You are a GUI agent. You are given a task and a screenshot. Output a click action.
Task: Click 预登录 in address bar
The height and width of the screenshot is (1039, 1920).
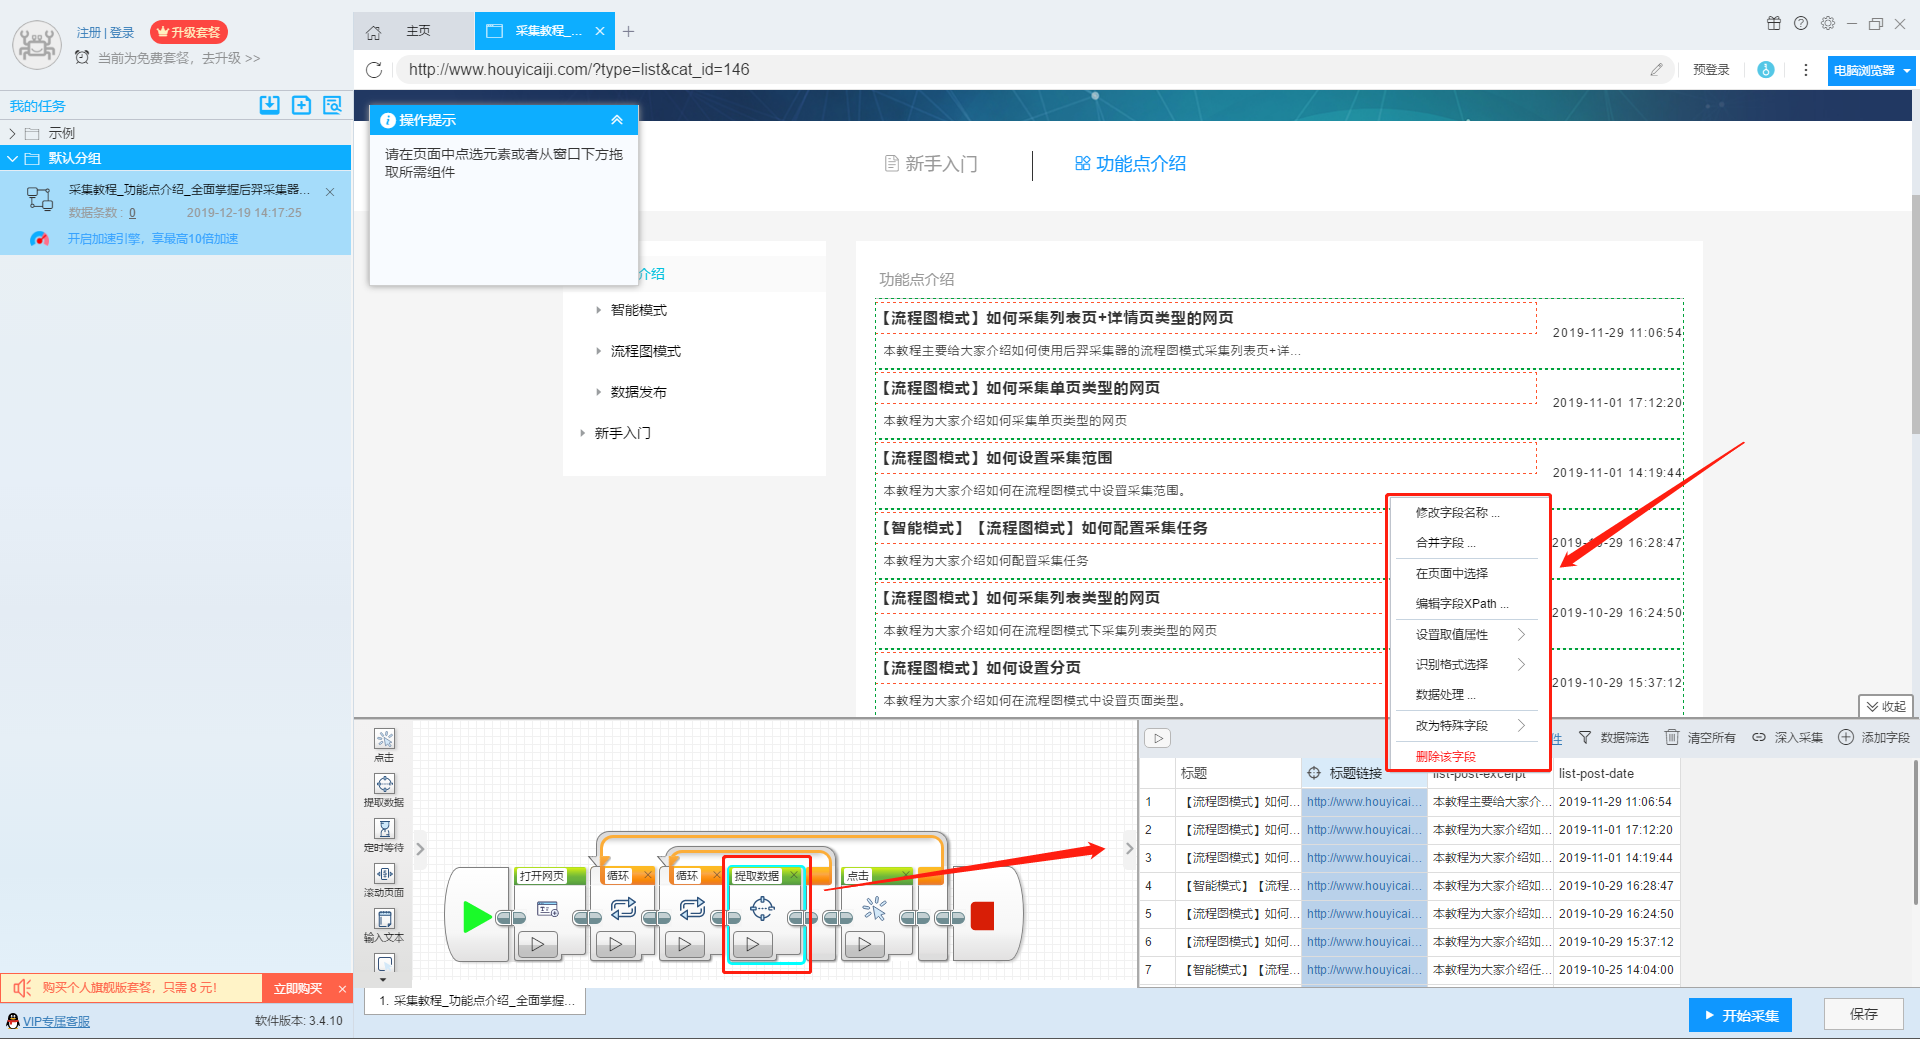pyautogui.click(x=1711, y=70)
